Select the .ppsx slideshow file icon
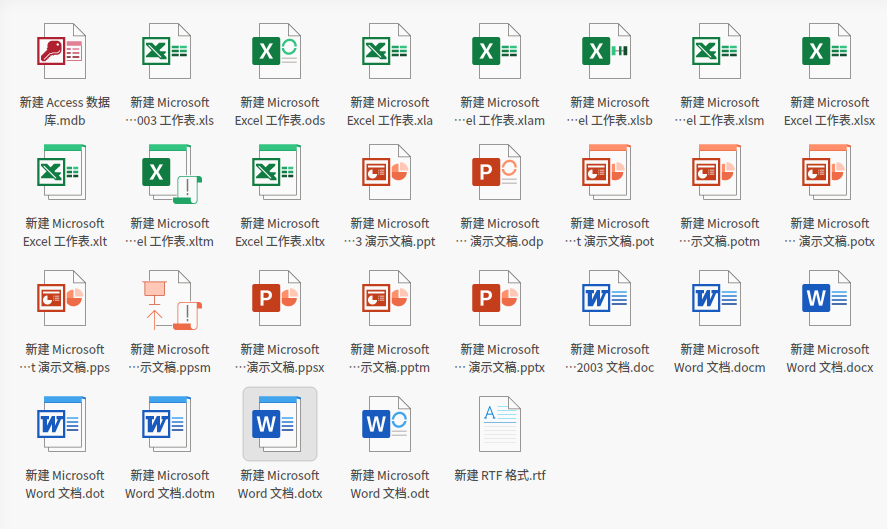The image size is (887, 529). tap(276, 298)
